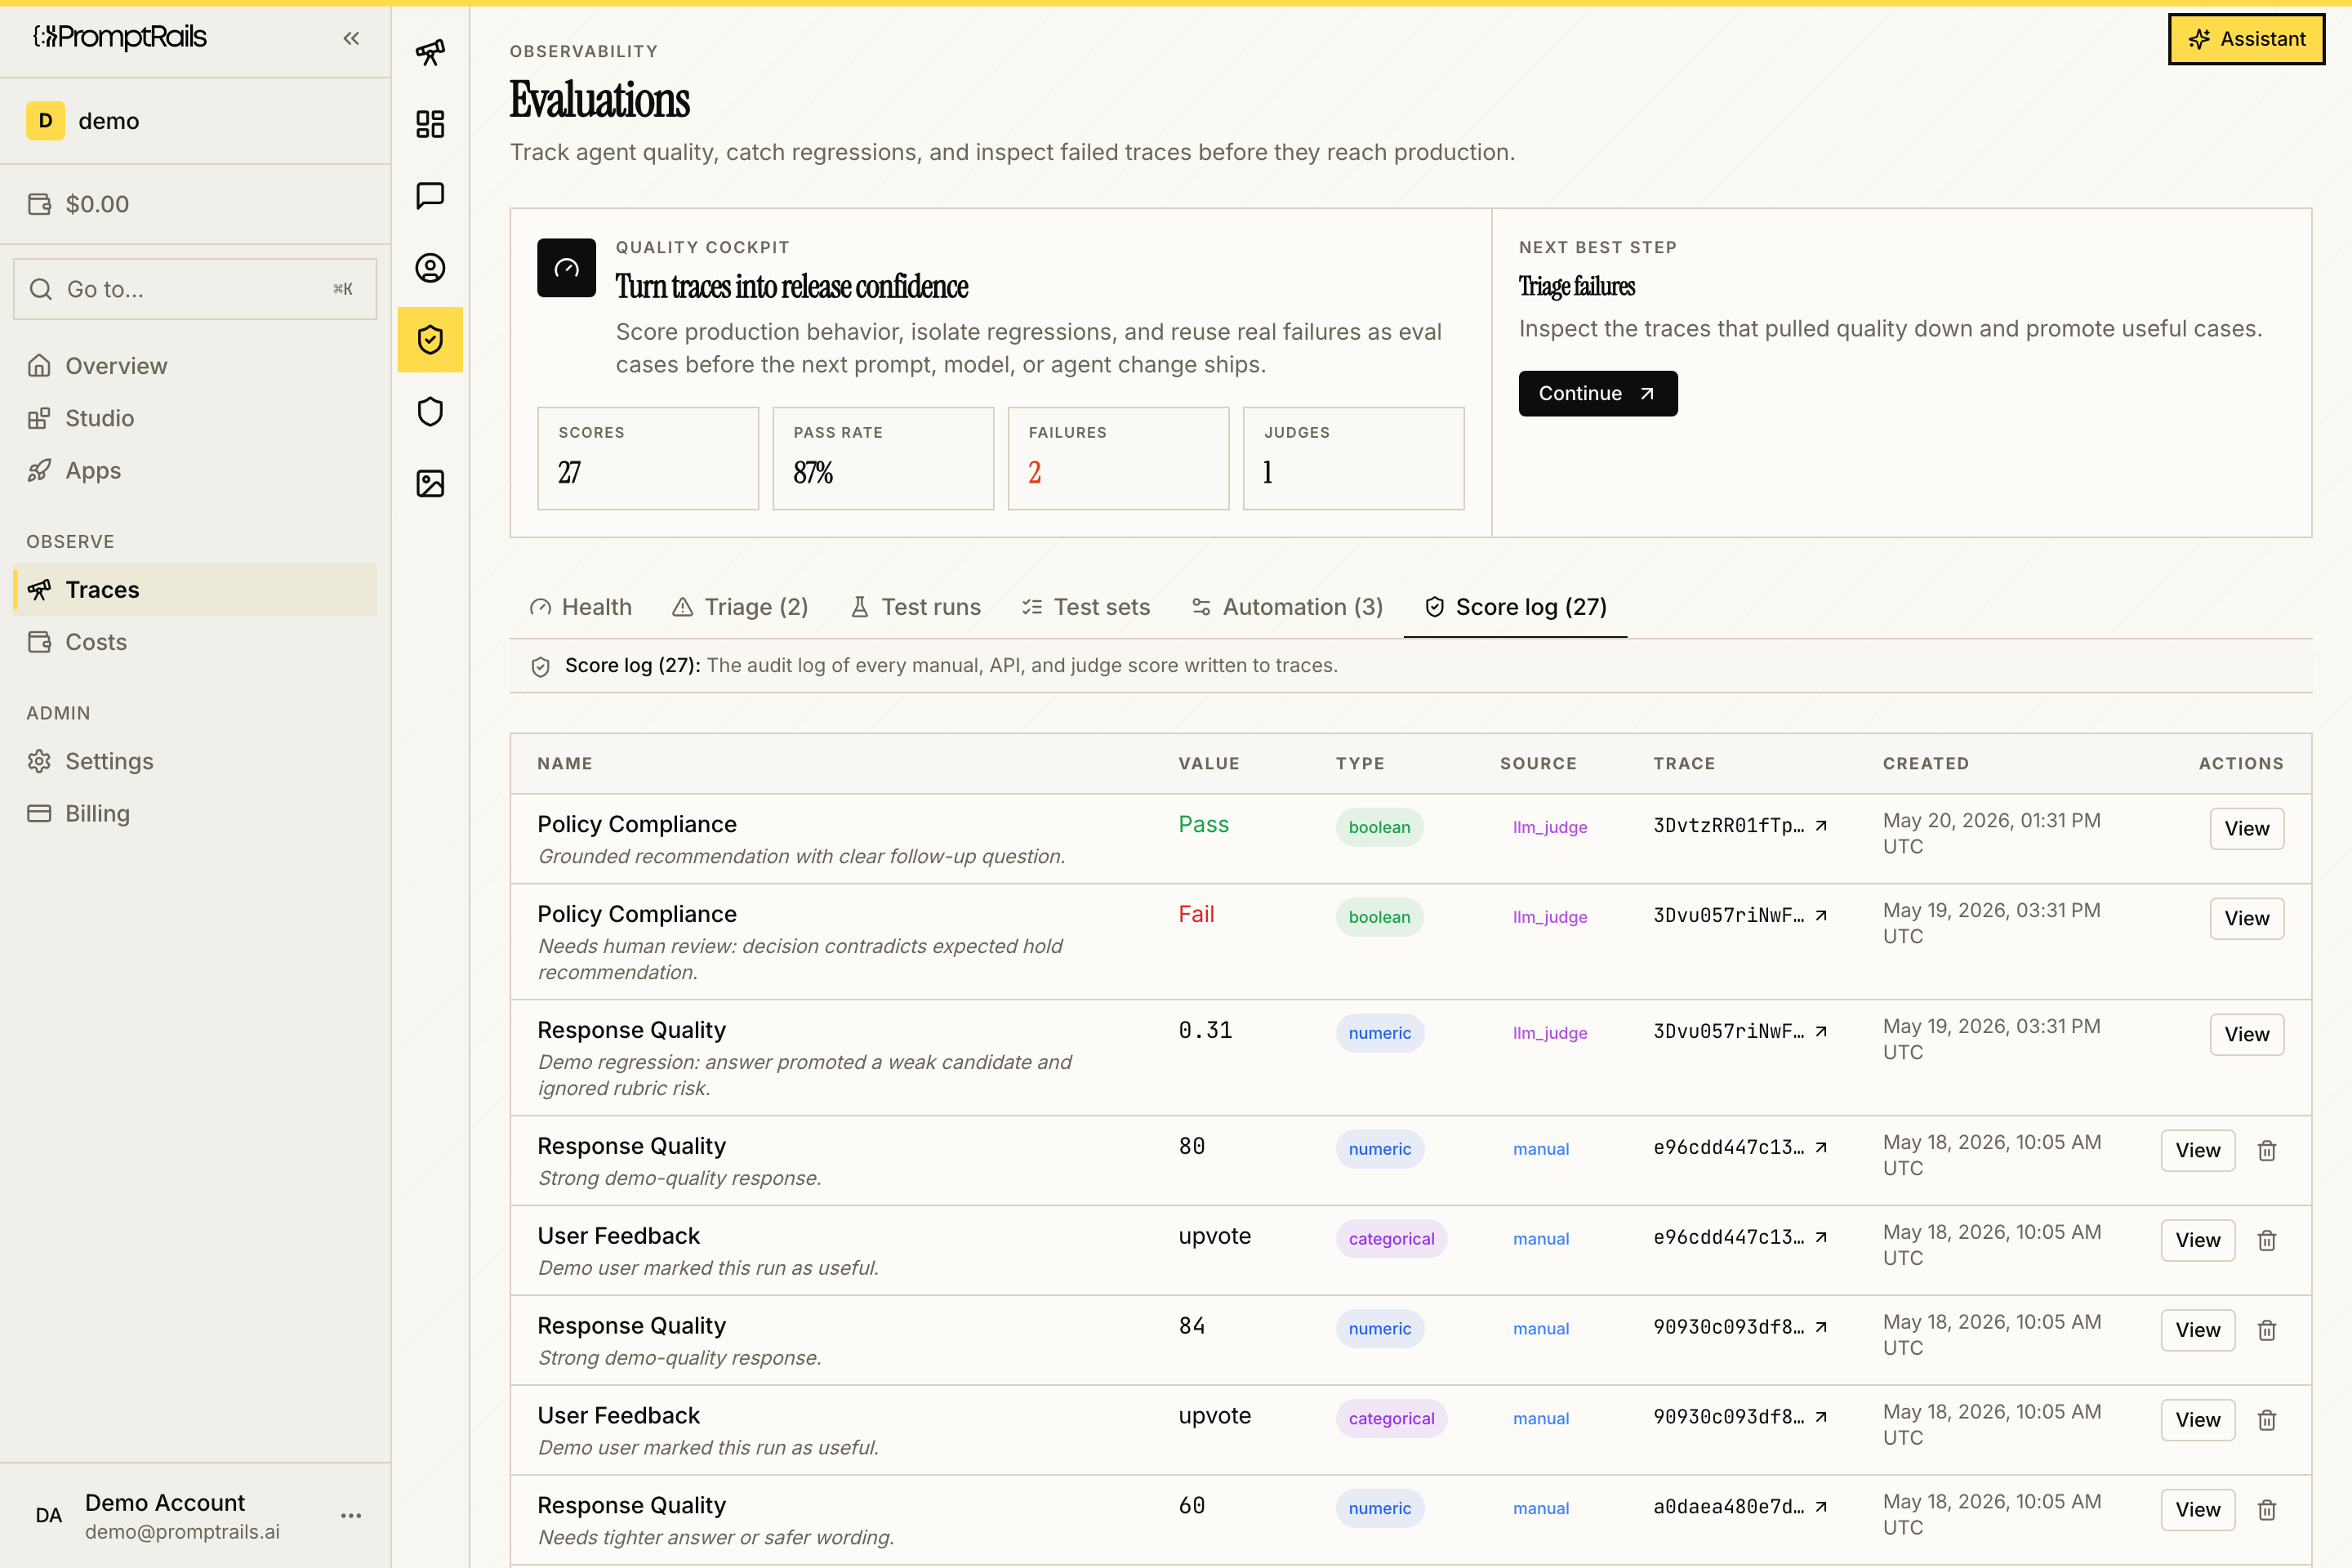Click the CREATED column header
The width and height of the screenshot is (2352, 1568).
(1925, 764)
